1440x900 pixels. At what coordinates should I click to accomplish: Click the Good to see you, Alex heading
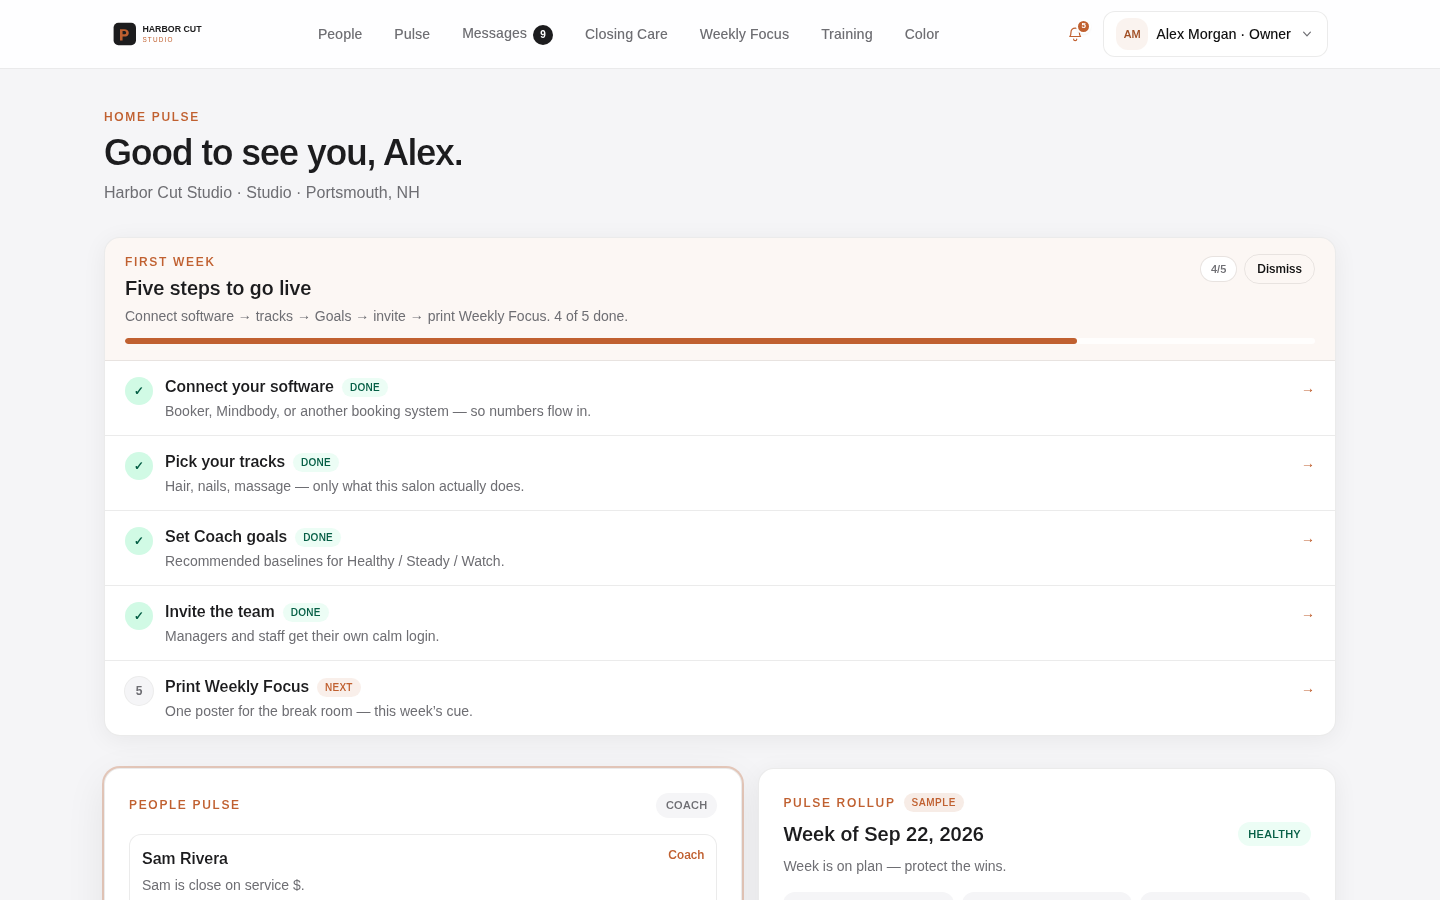tap(283, 153)
